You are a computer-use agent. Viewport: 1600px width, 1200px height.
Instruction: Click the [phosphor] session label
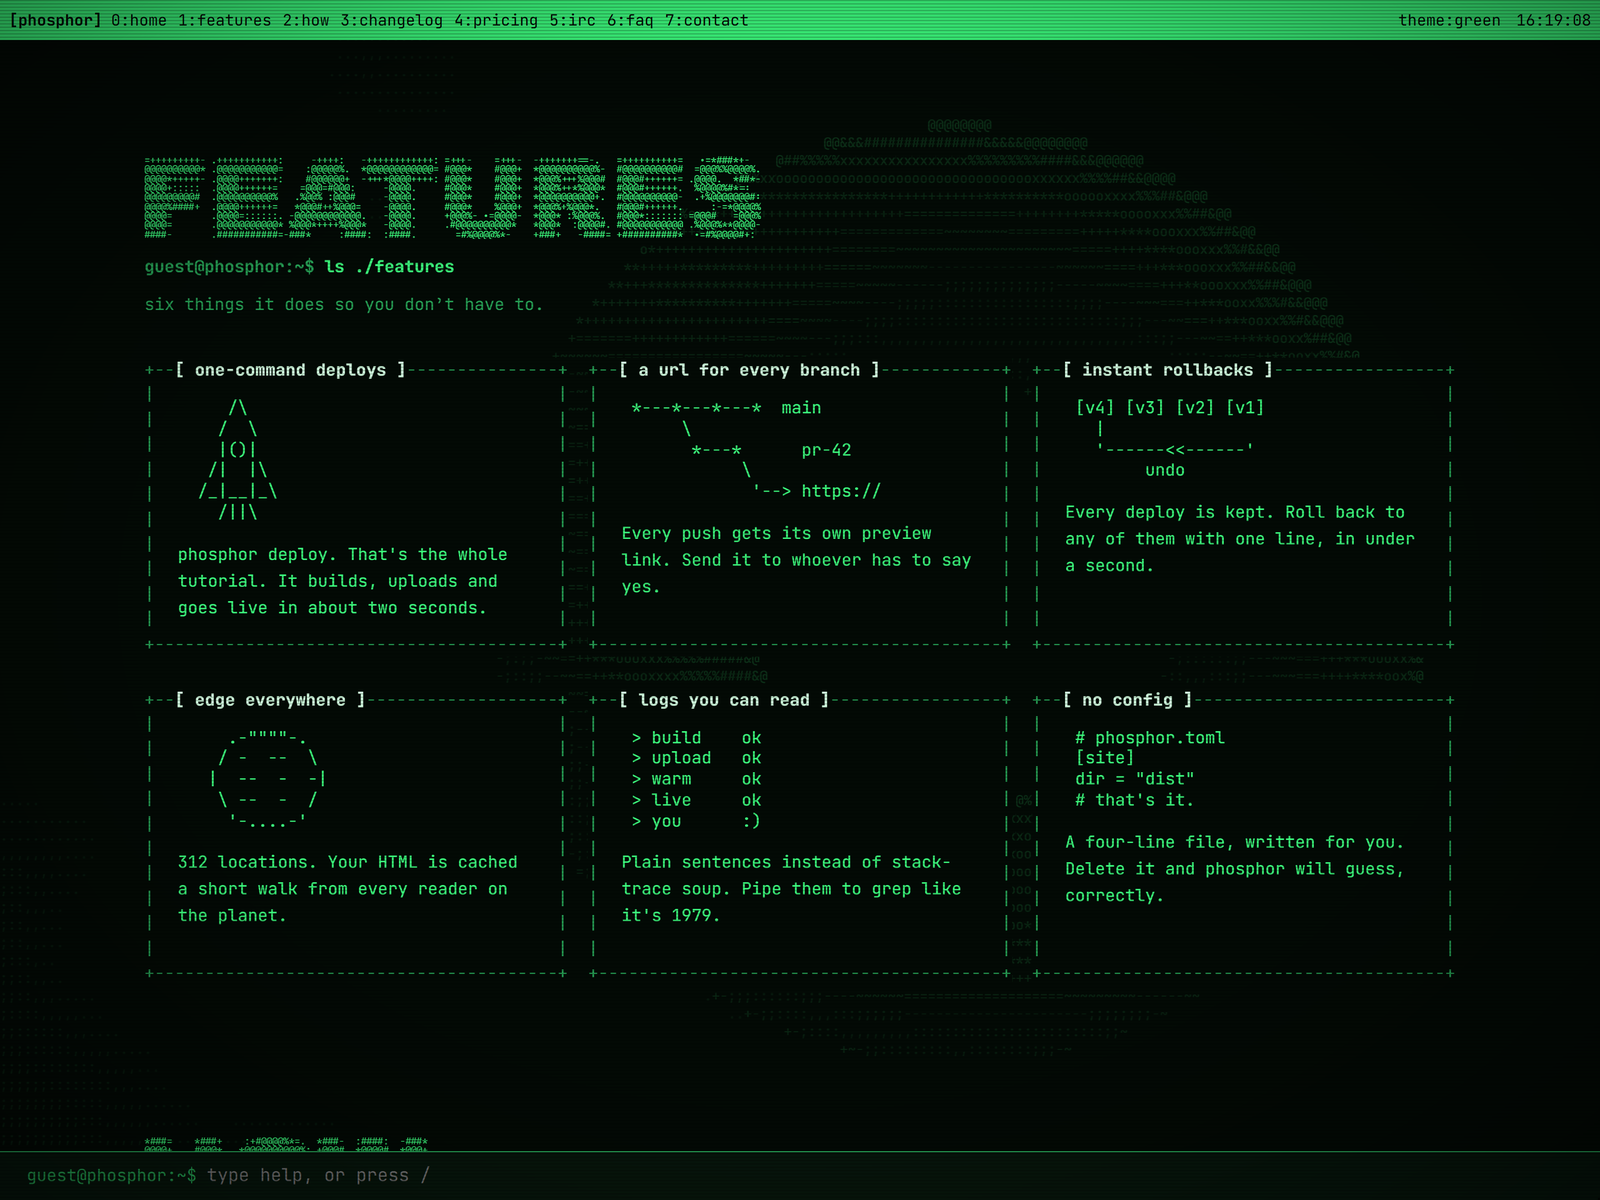tap(55, 20)
